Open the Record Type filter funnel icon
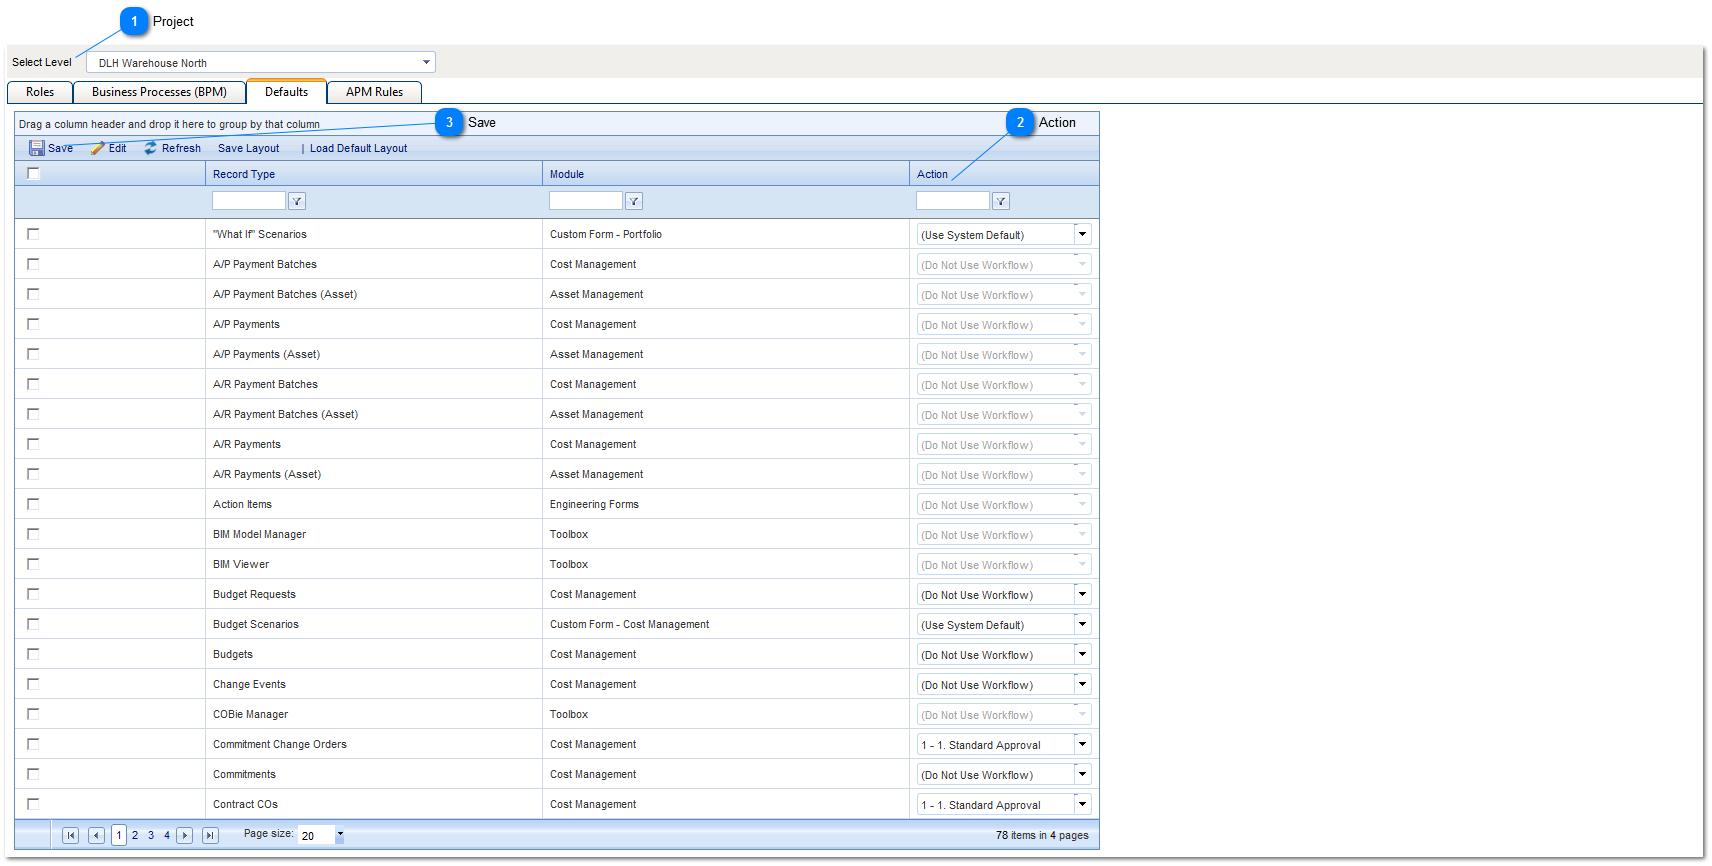 (x=297, y=201)
